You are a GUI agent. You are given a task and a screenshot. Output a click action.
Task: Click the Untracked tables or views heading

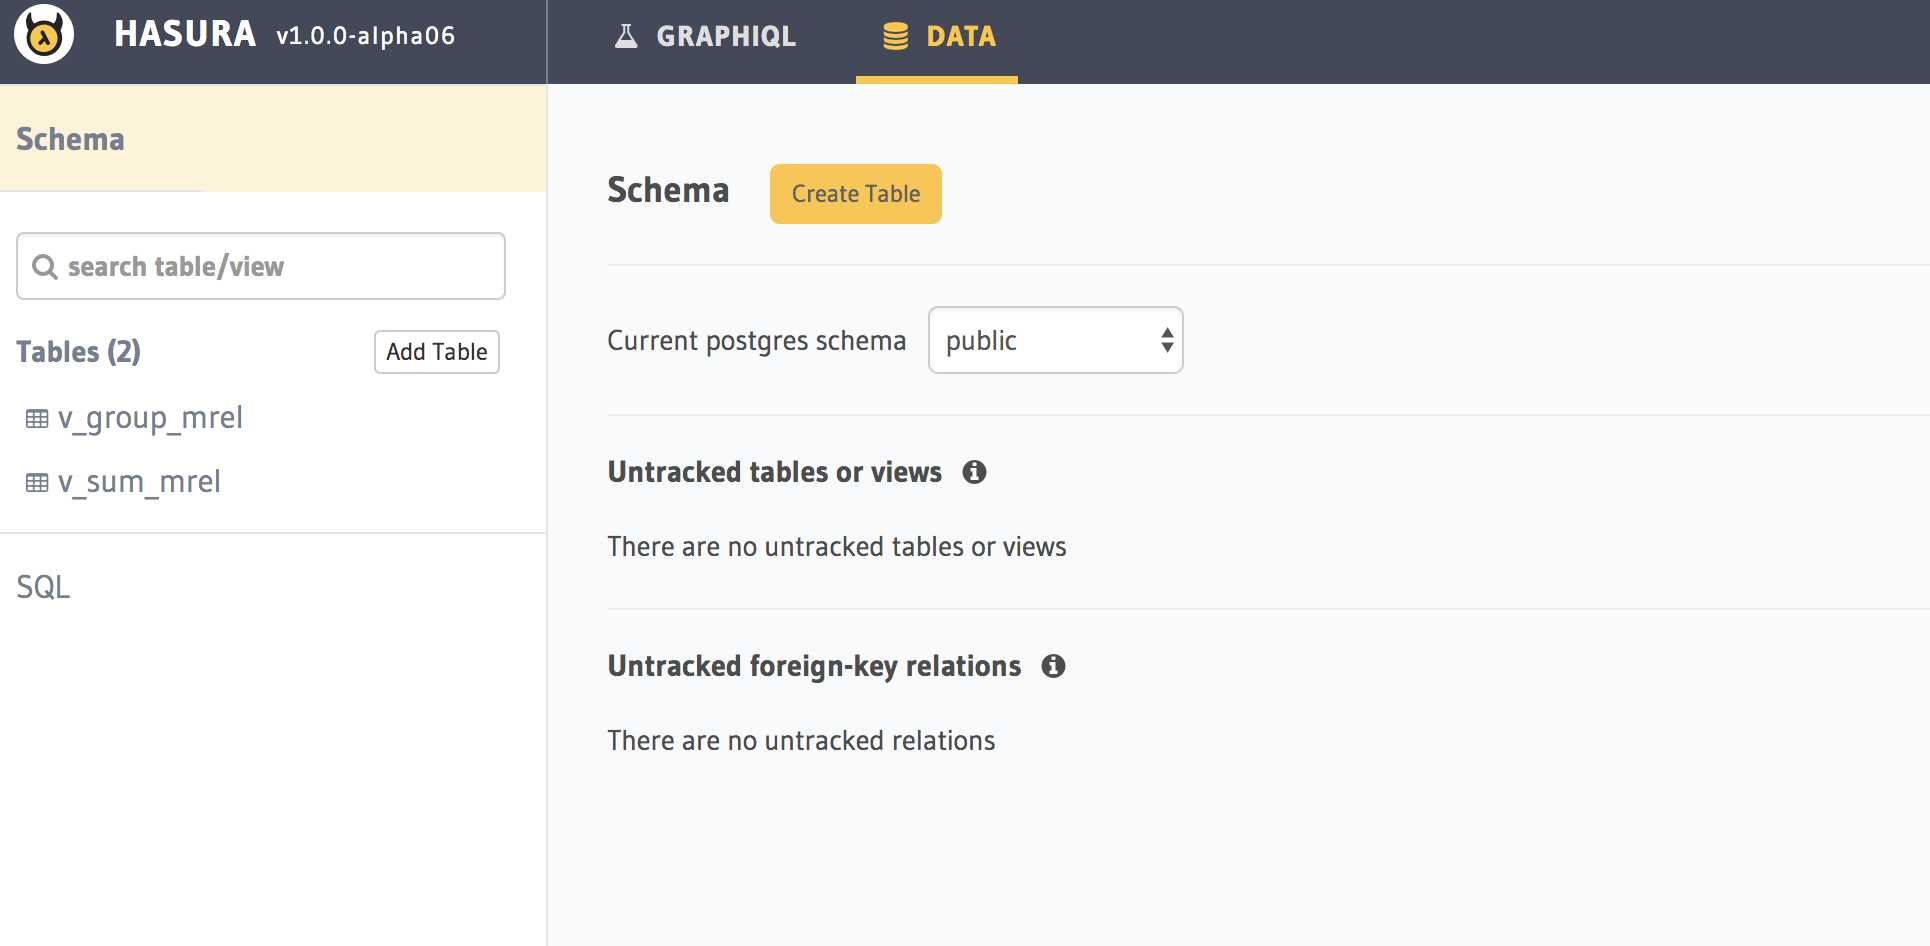775,472
